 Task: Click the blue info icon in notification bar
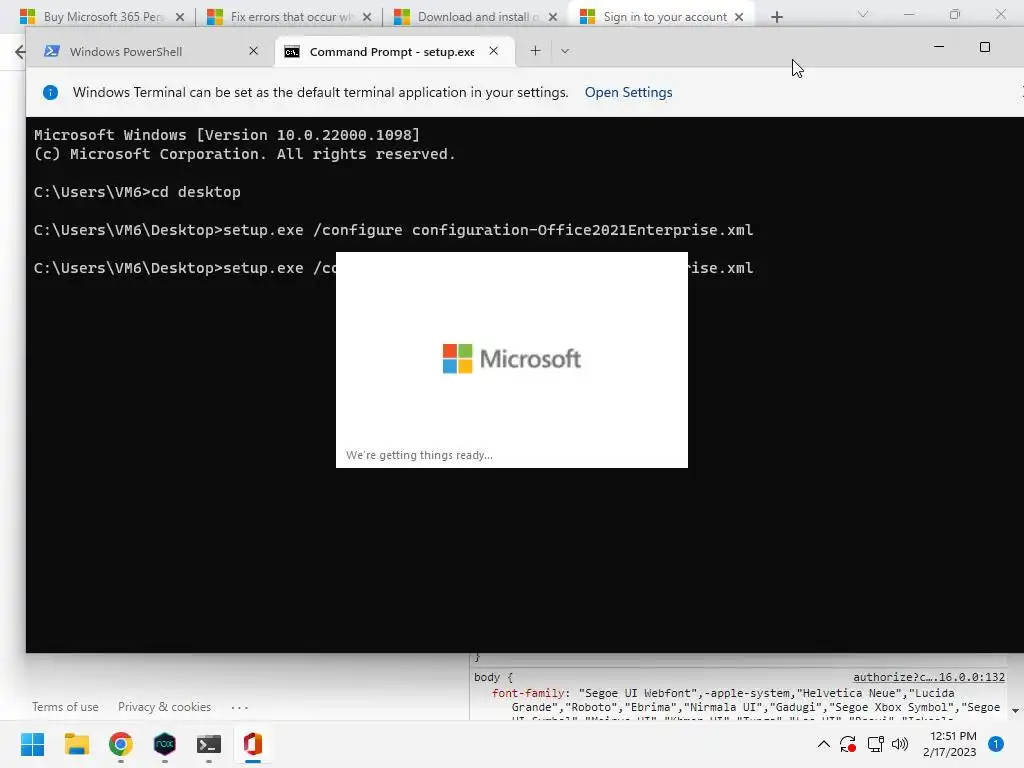click(x=50, y=92)
